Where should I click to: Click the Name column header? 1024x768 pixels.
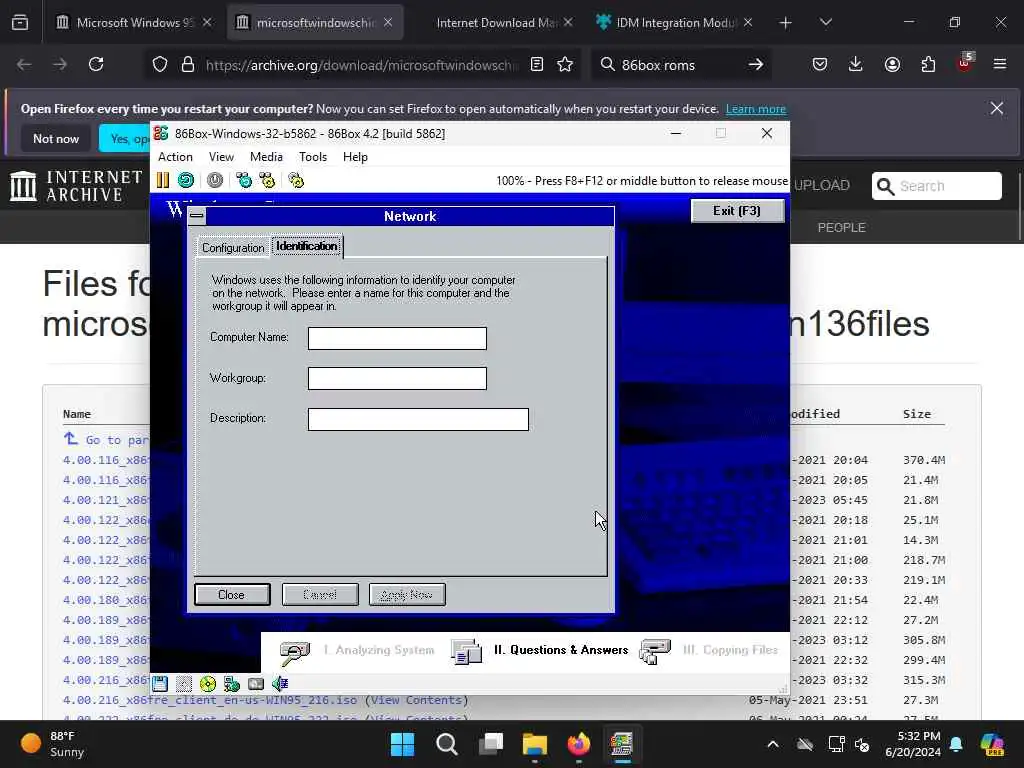76,414
